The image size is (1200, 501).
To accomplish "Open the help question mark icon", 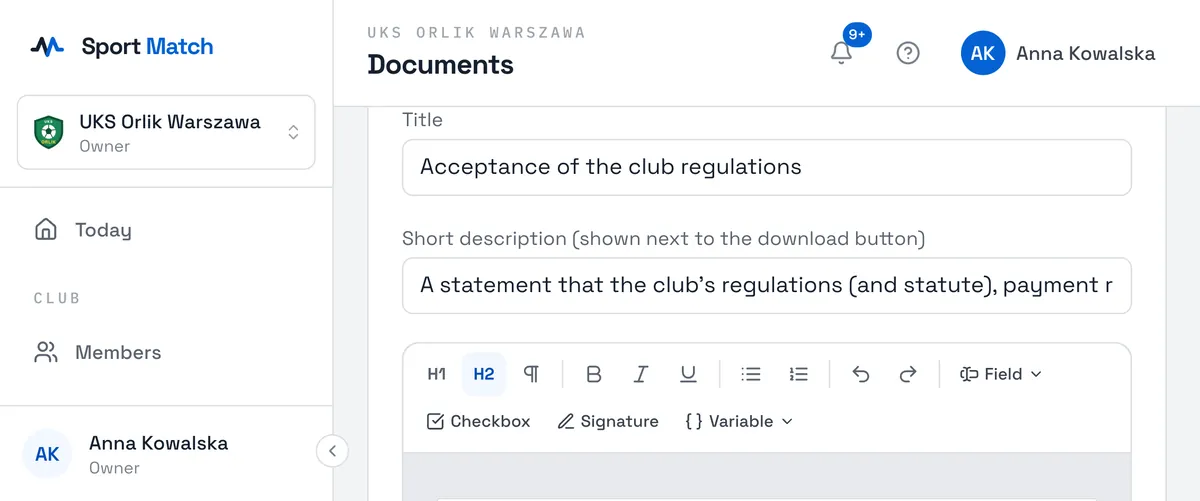I will 908,53.
